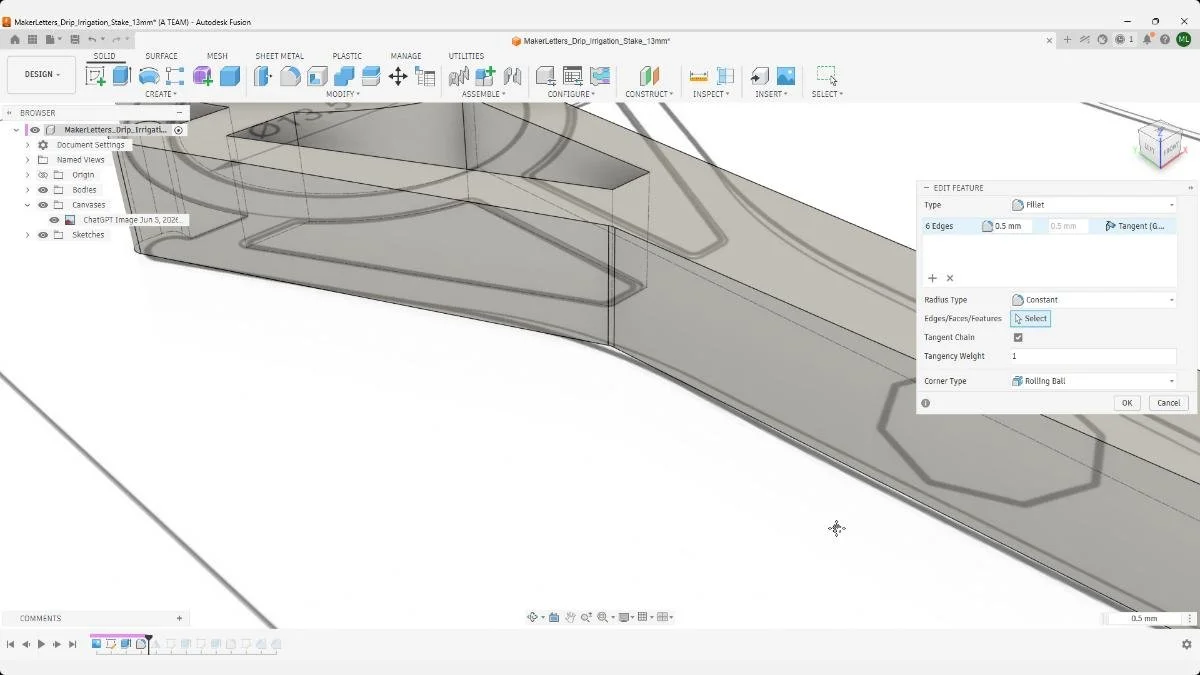This screenshot has height=675, width=1200.
Task: Cancel the Edit Feature dialog
Action: click(x=1168, y=403)
